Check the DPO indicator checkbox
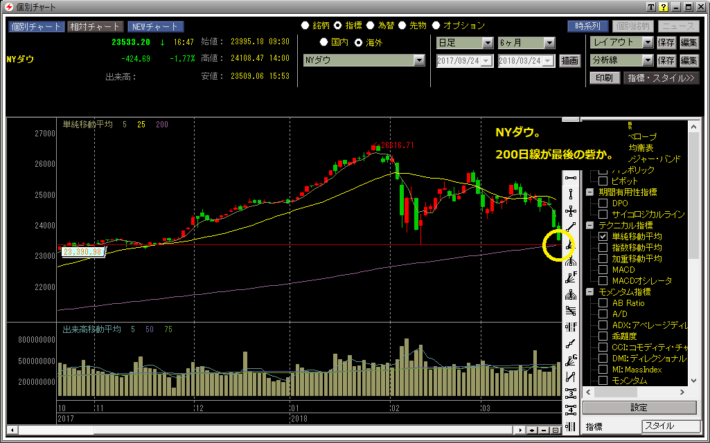The height and width of the screenshot is (443, 710). click(603, 203)
